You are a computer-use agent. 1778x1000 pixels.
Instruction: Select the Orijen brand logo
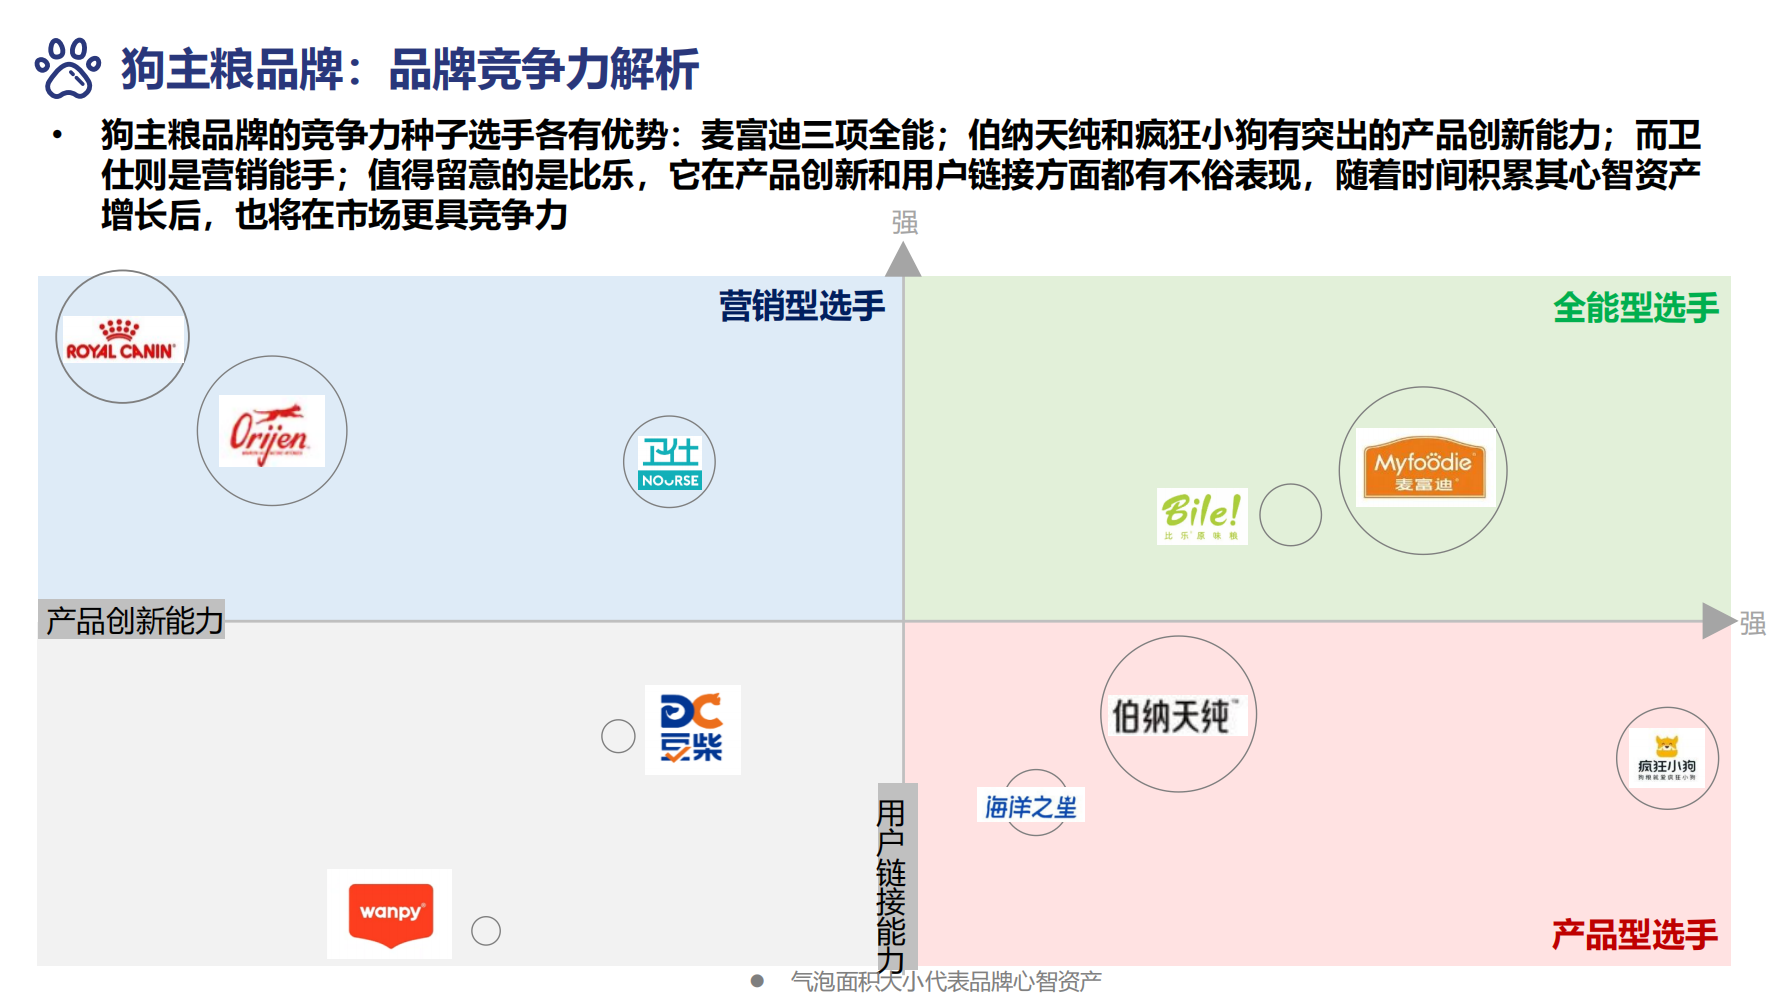[x=272, y=431]
